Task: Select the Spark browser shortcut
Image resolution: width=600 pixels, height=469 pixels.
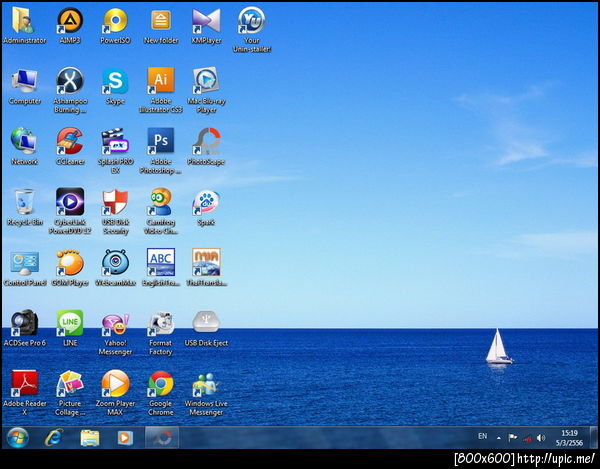Action: point(206,202)
